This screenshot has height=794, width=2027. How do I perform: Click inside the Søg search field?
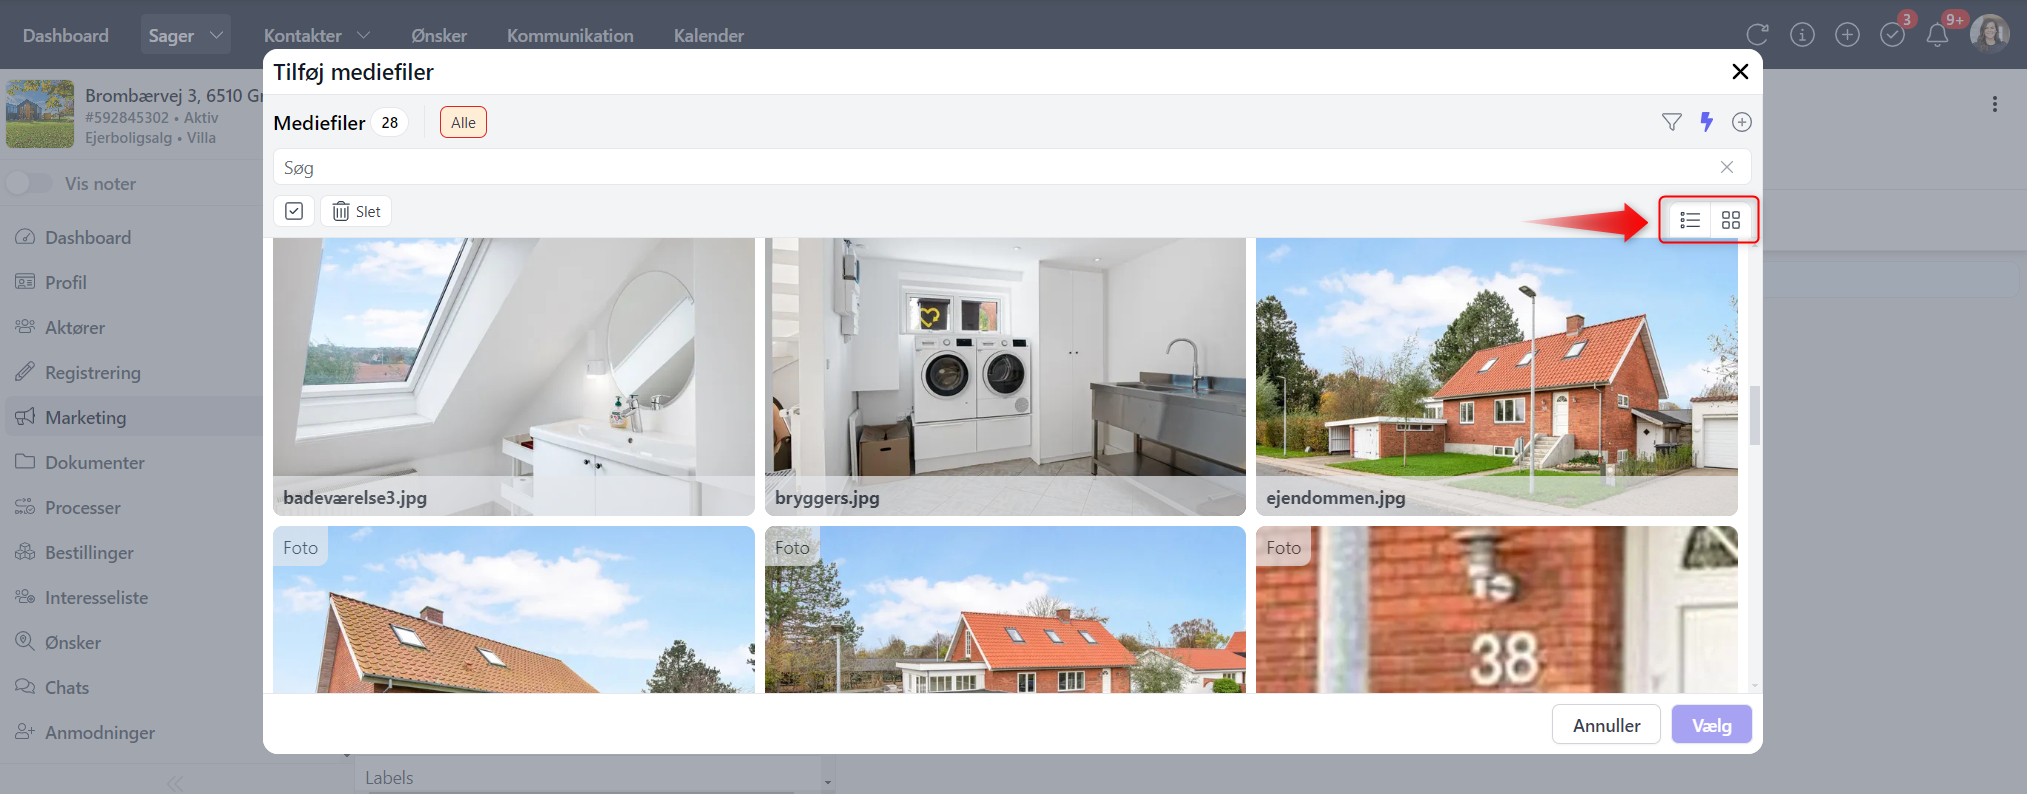pyautogui.click(x=1011, y=167)
